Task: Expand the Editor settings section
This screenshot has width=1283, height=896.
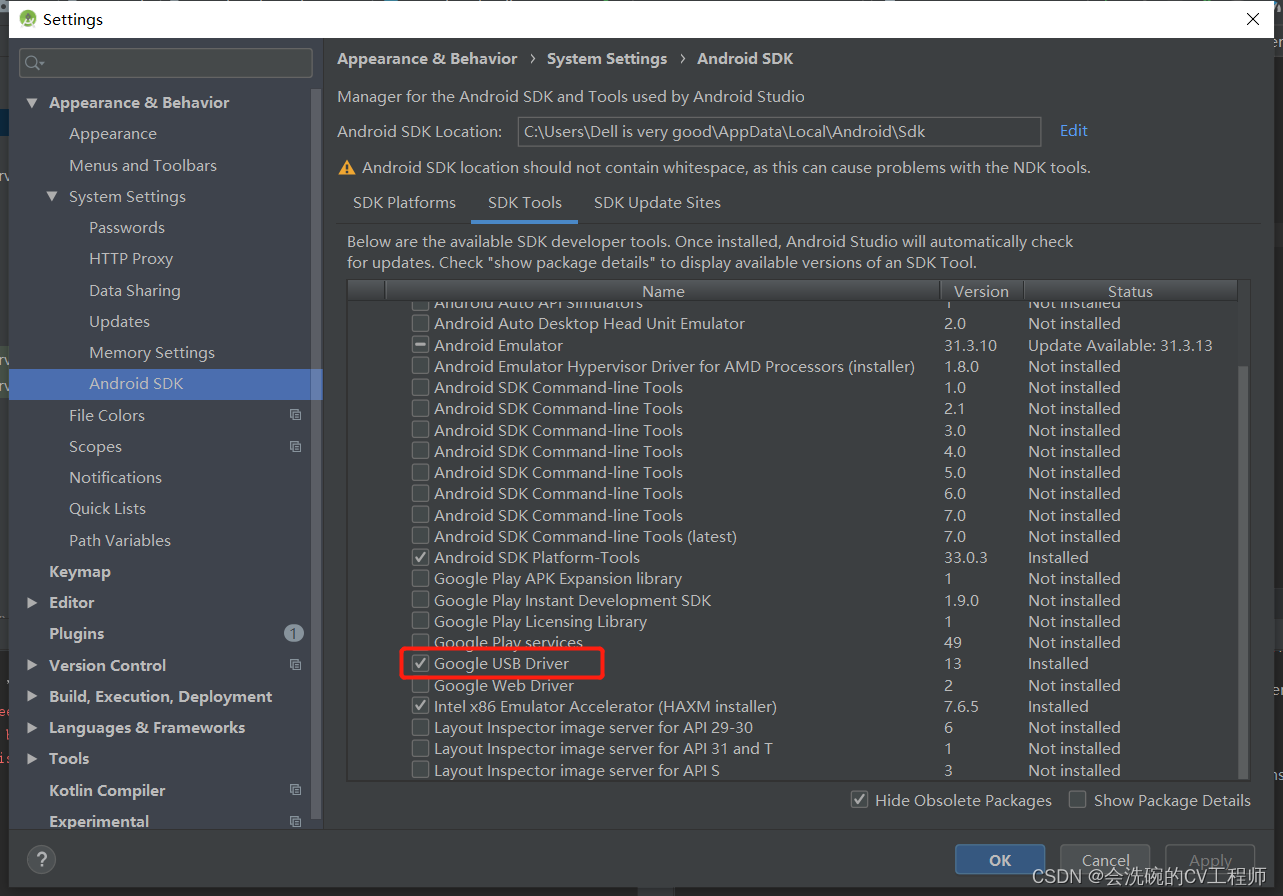Action: coord(32,603)
